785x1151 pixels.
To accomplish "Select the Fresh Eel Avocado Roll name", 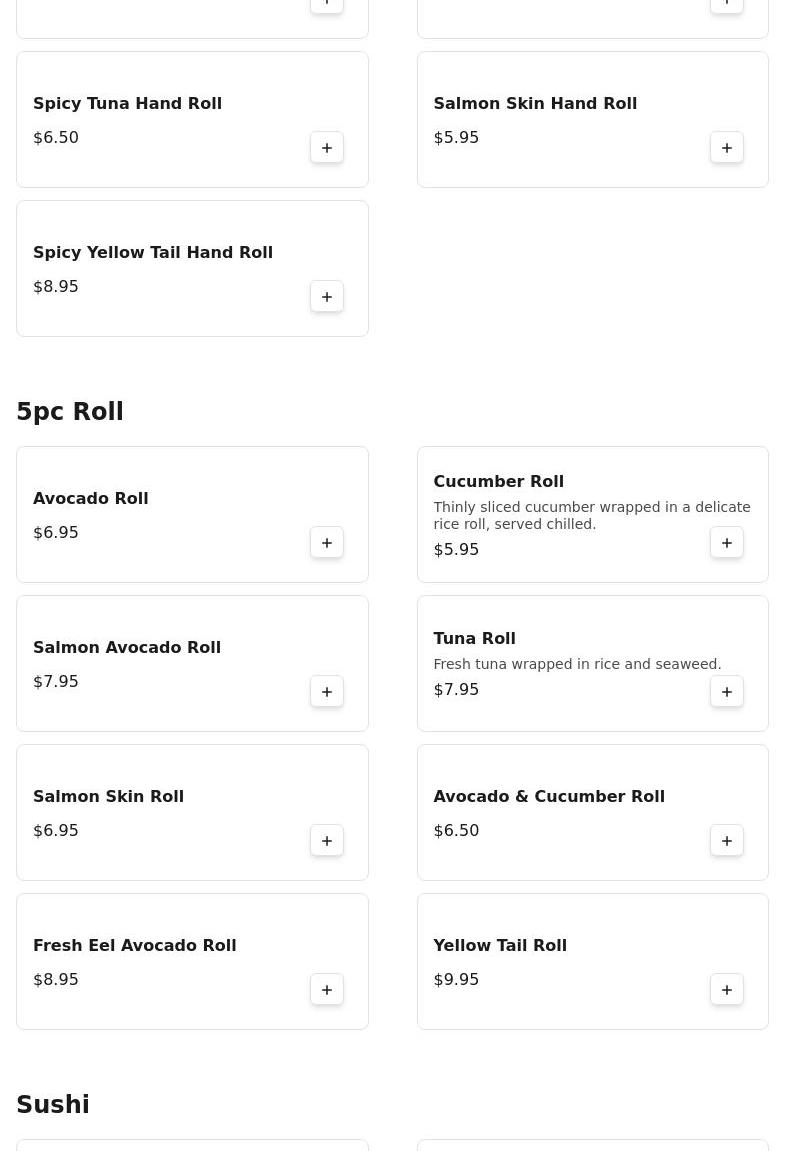I will point(134,946).
